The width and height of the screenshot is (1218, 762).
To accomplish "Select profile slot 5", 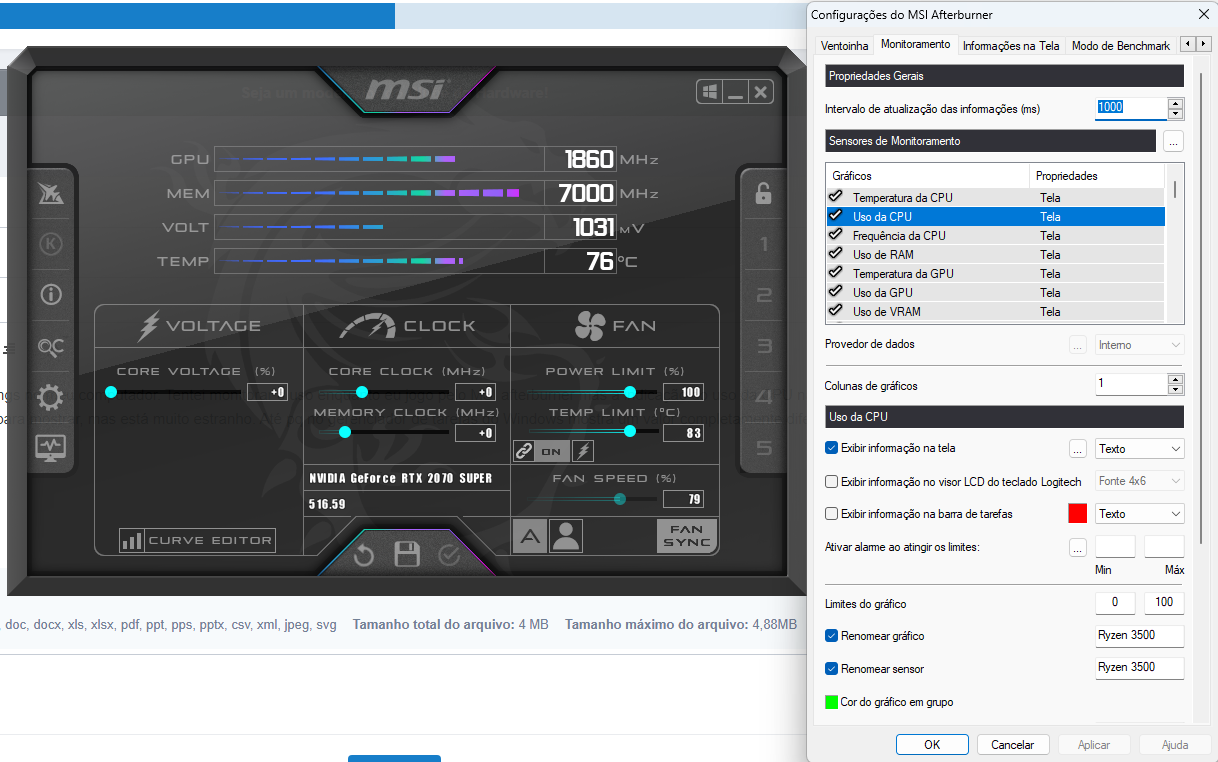I will pyautogui.click(x=764, y=448).
